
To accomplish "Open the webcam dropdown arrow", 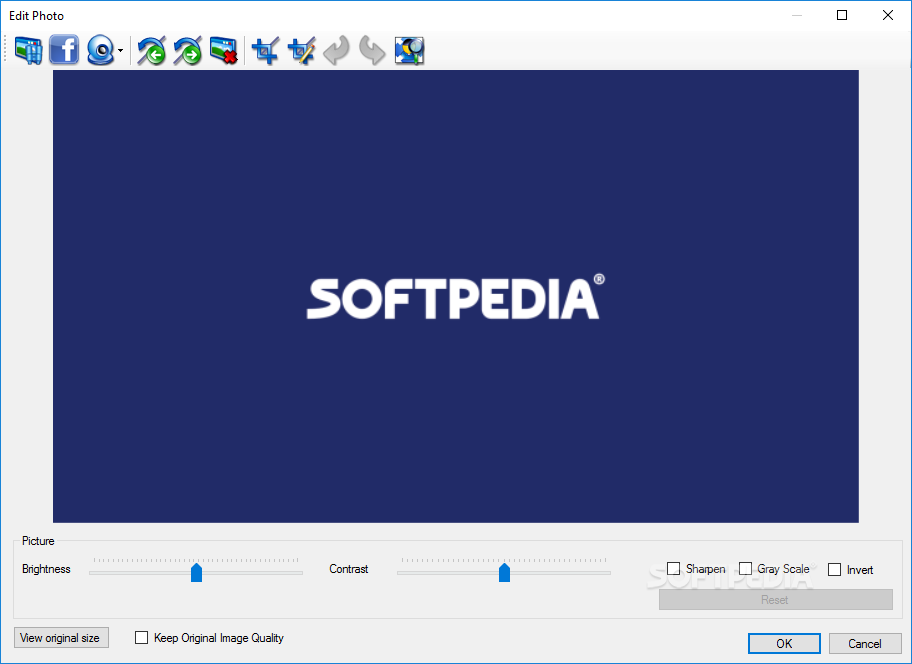I will click(x=120, y=51).
